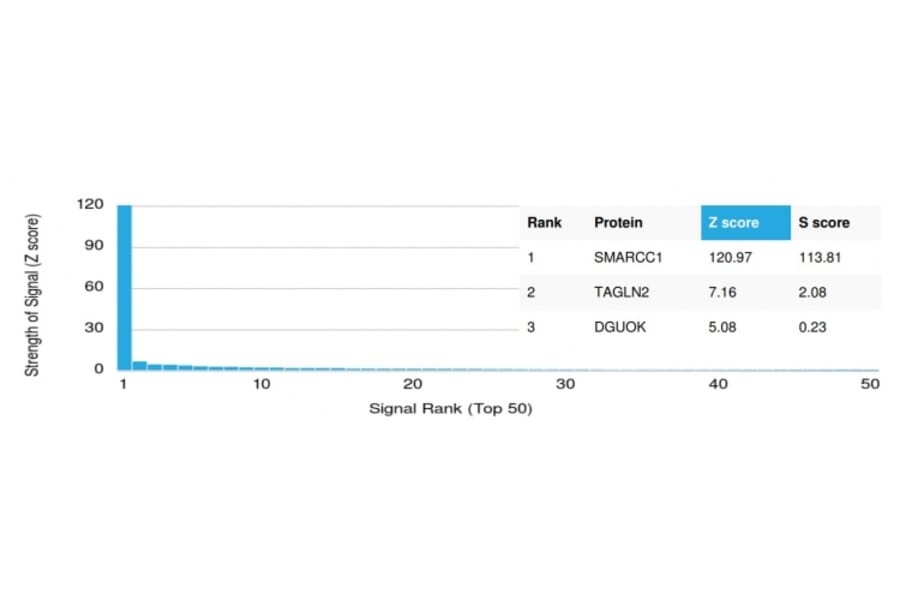Click the 120 tick on the vertical axis
Viewport: 900px width, 594px height.
click(x=90, y=204)
